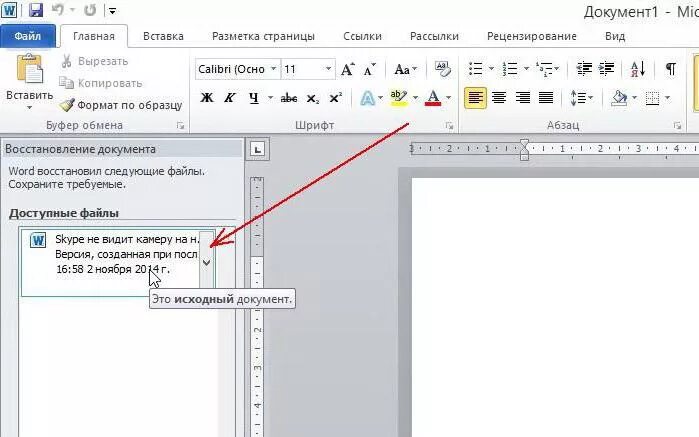Click the Bullets list icon
This screenshot has height=437, width=699.
pos(476,69)
